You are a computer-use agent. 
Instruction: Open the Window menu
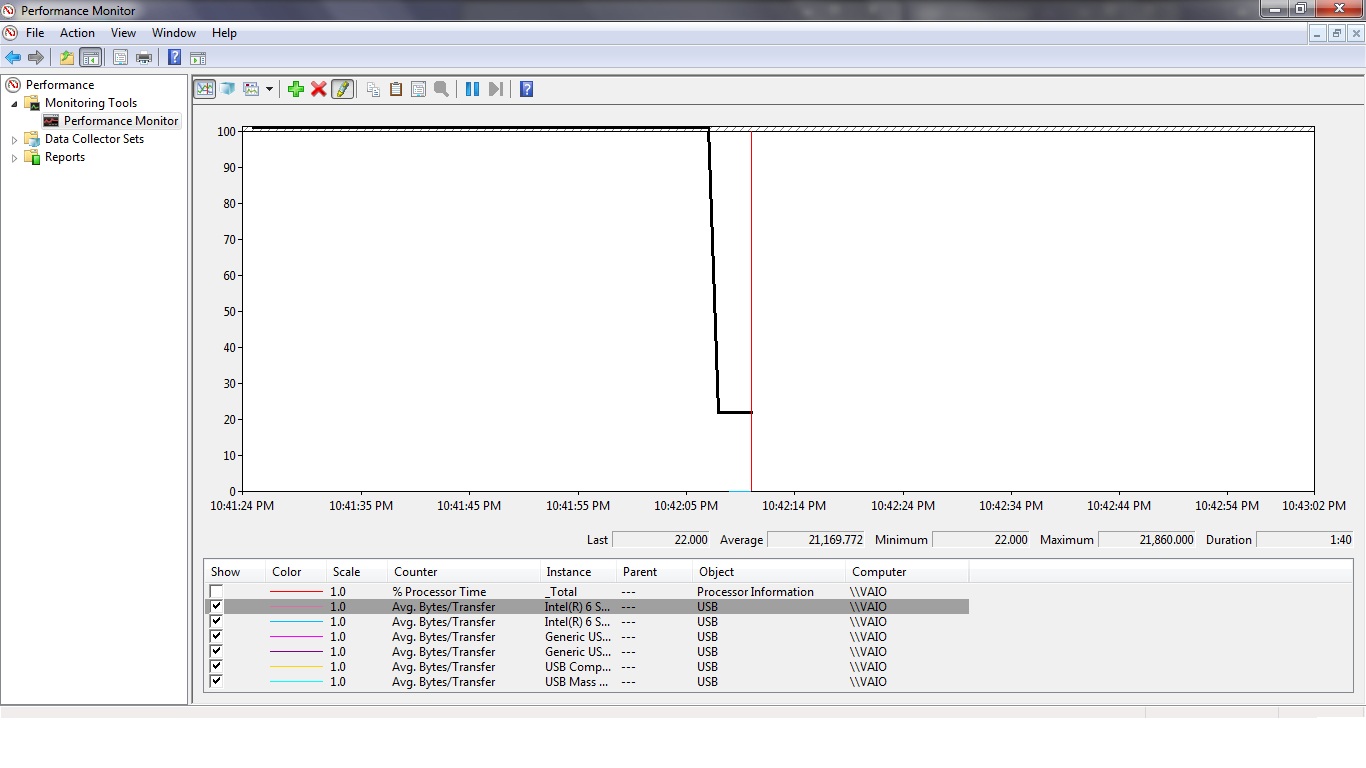174,33
